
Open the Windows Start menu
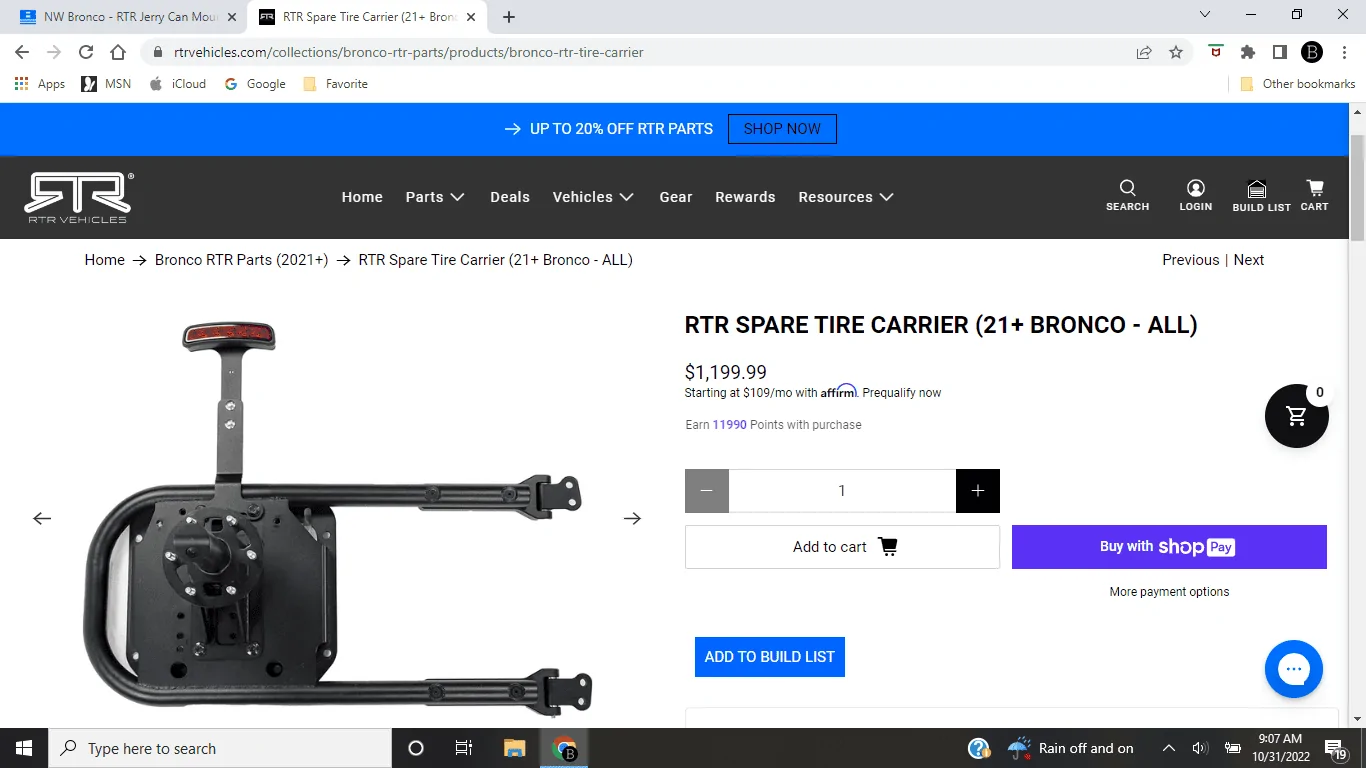click(24, 748)
